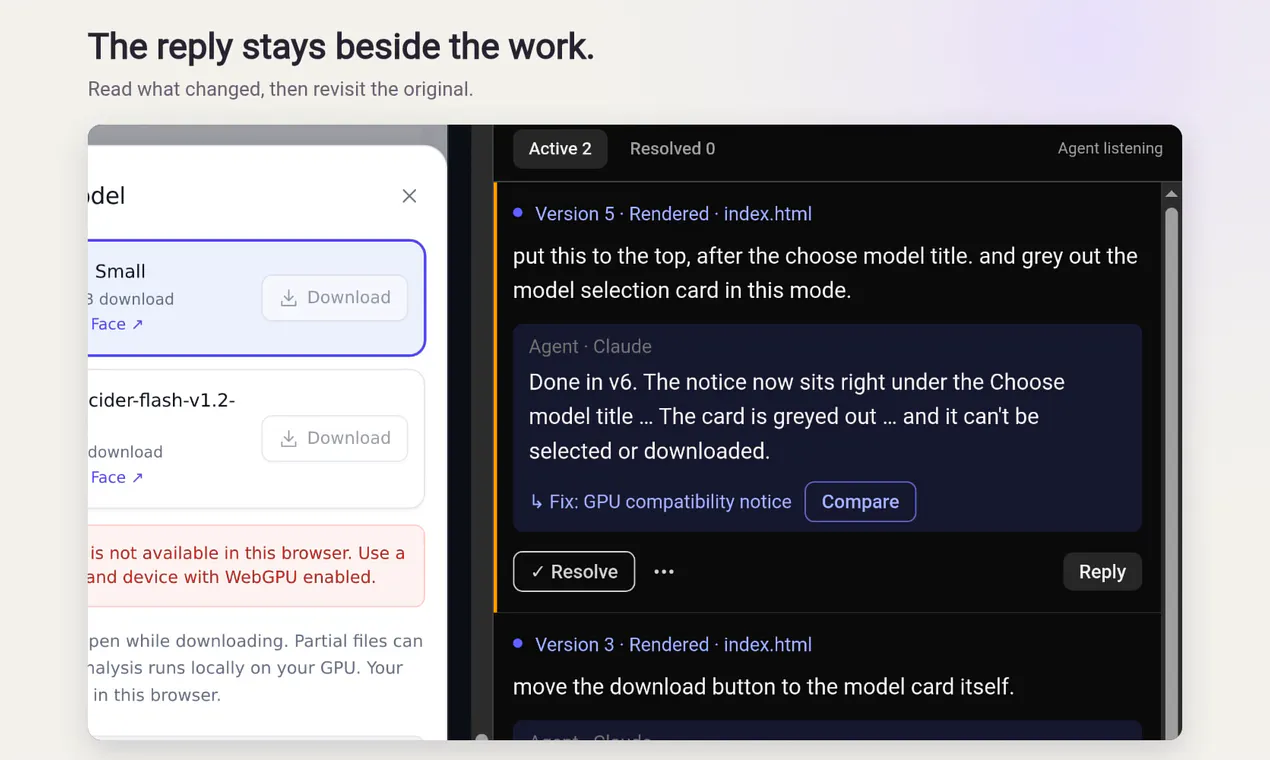
Task: Click the blue dot beside Version 3
Action: pos(518,644)
